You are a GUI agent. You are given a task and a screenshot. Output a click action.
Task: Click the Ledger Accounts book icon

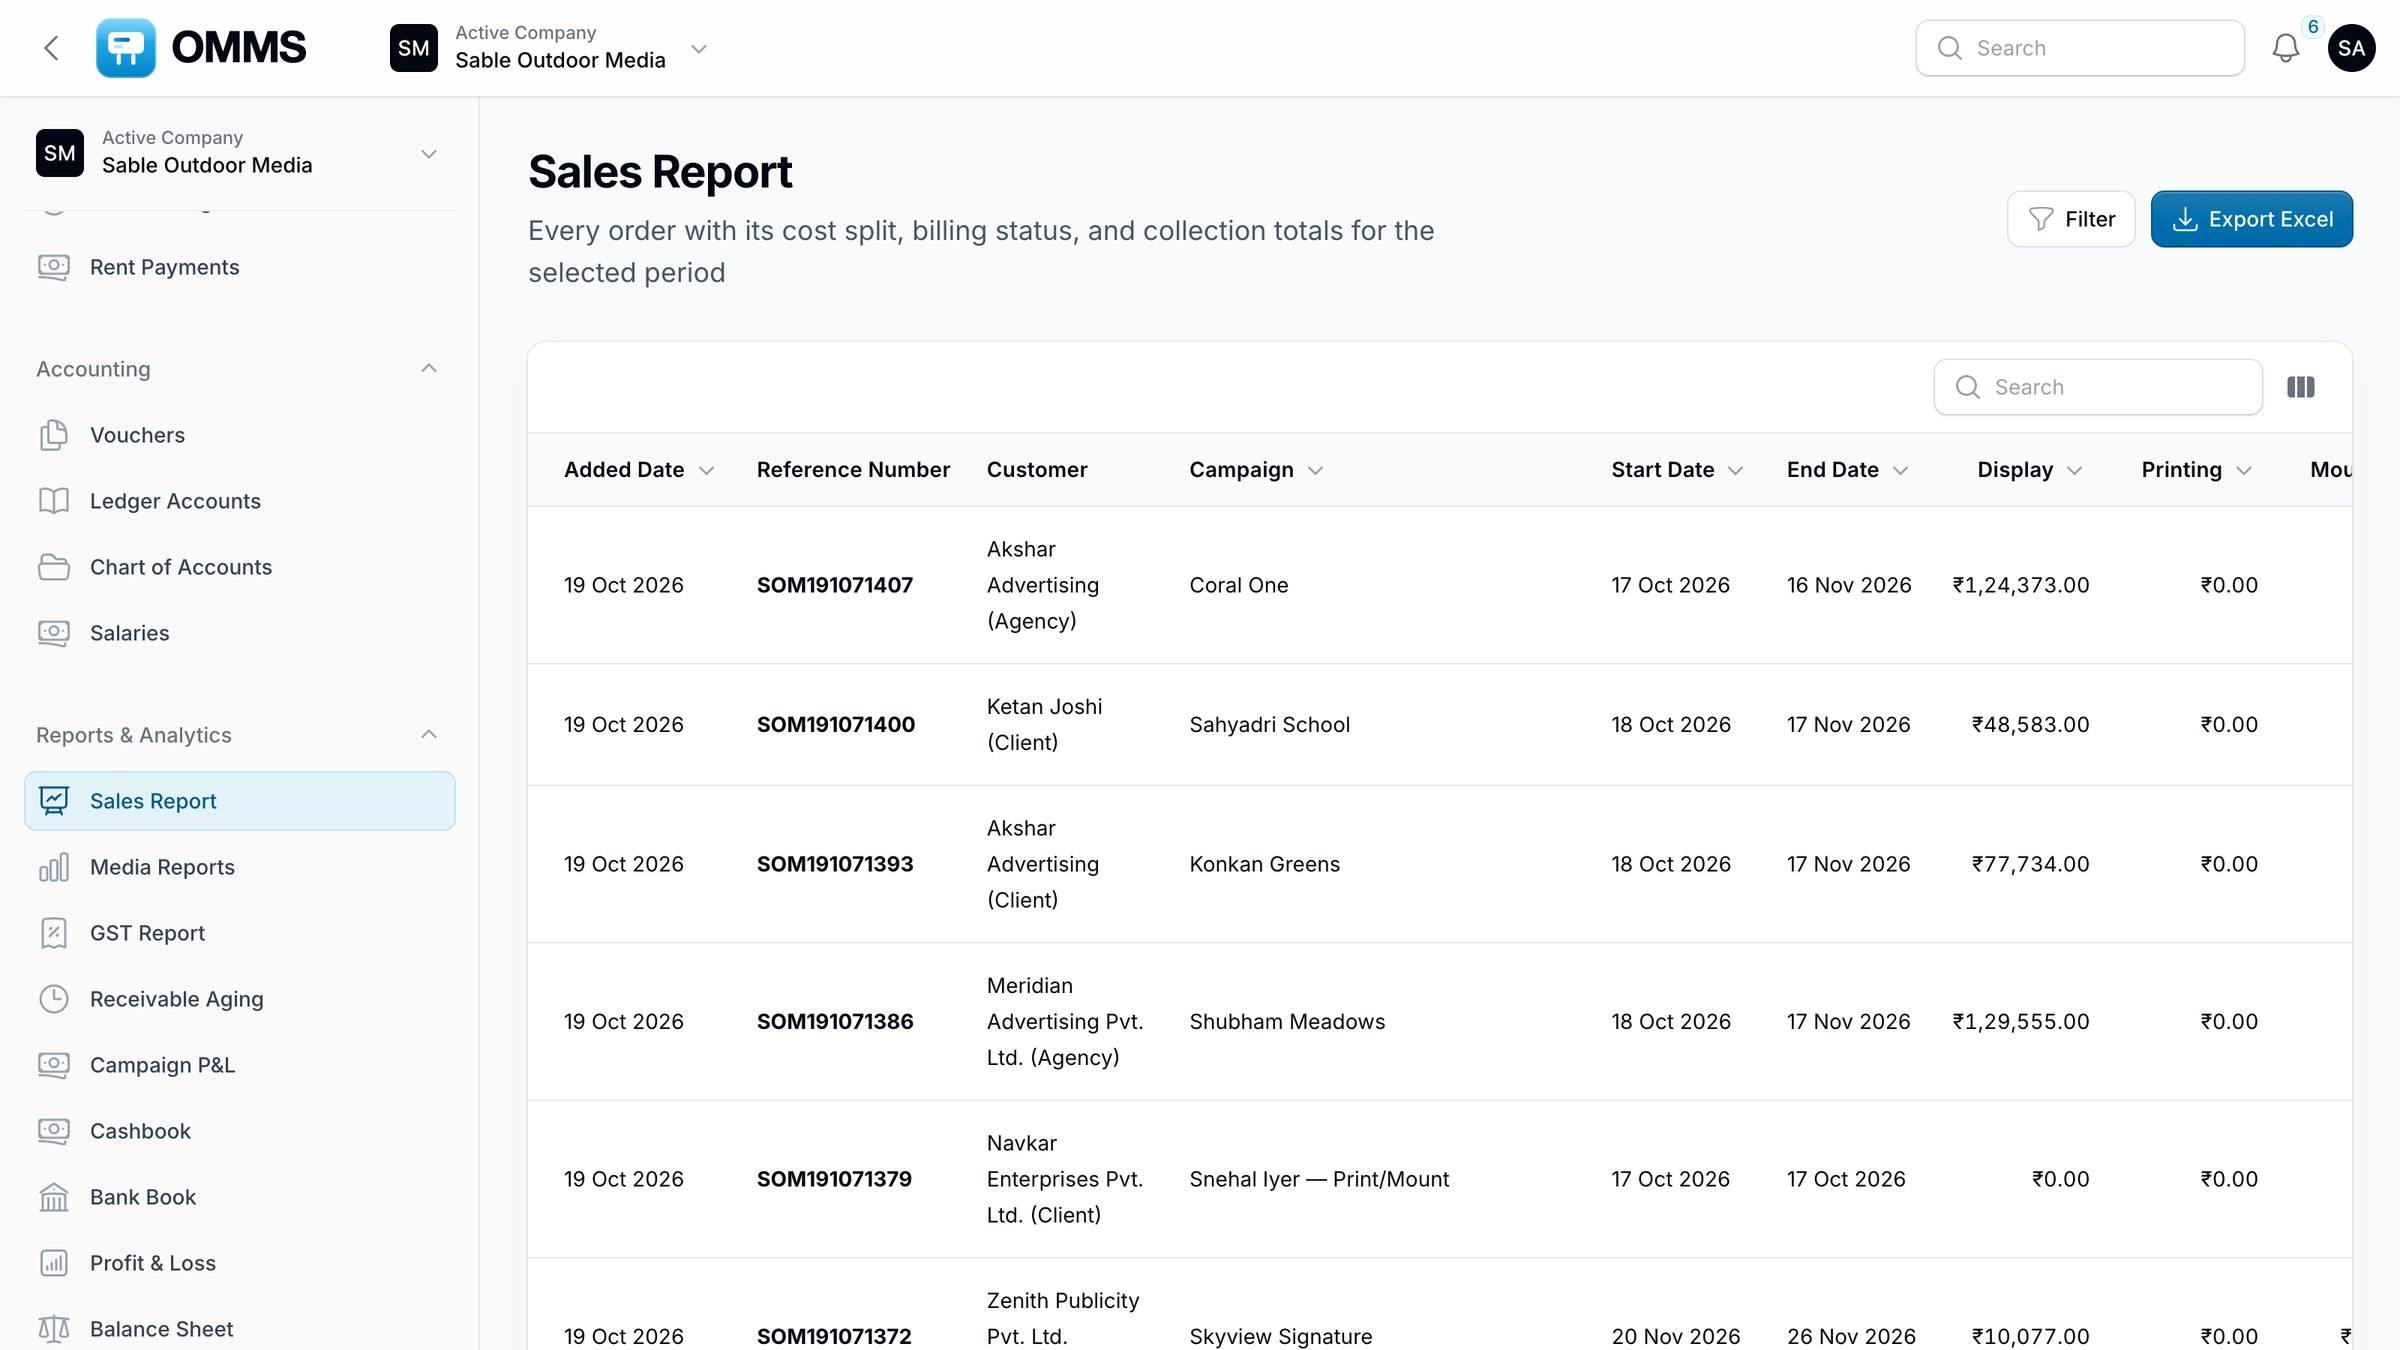pos(54,501)
